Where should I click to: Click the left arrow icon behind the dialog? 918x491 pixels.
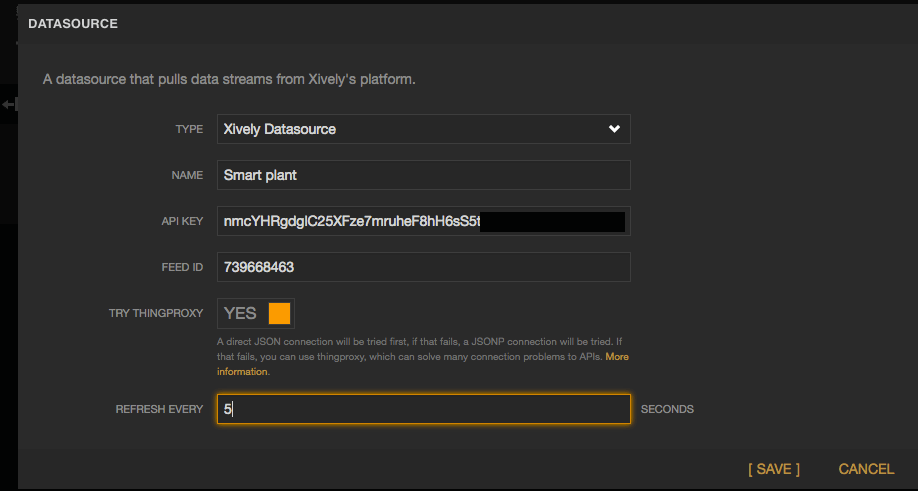[8, 104]
